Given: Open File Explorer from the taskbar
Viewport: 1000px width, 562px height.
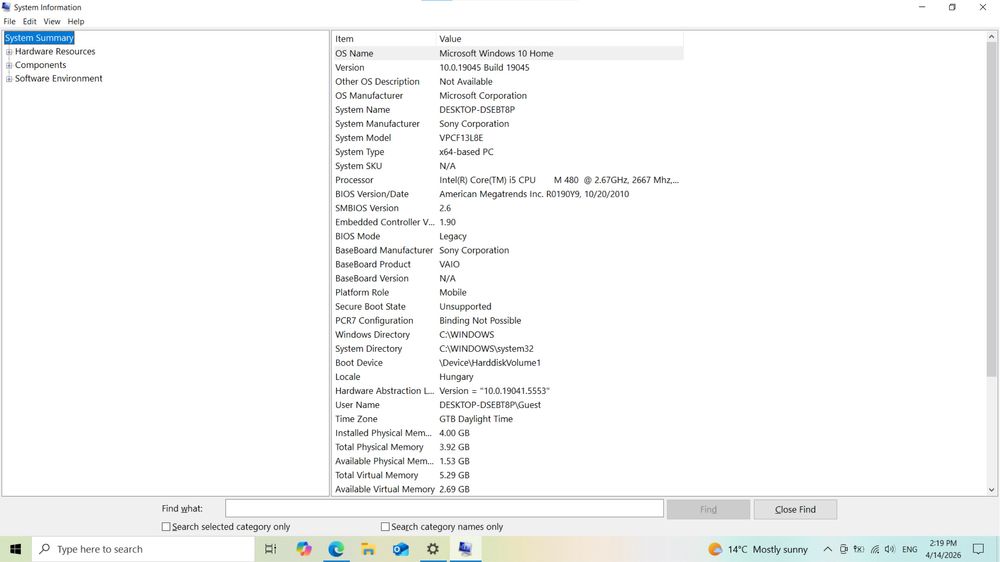Looking at the screenshot, I should 368,549.
